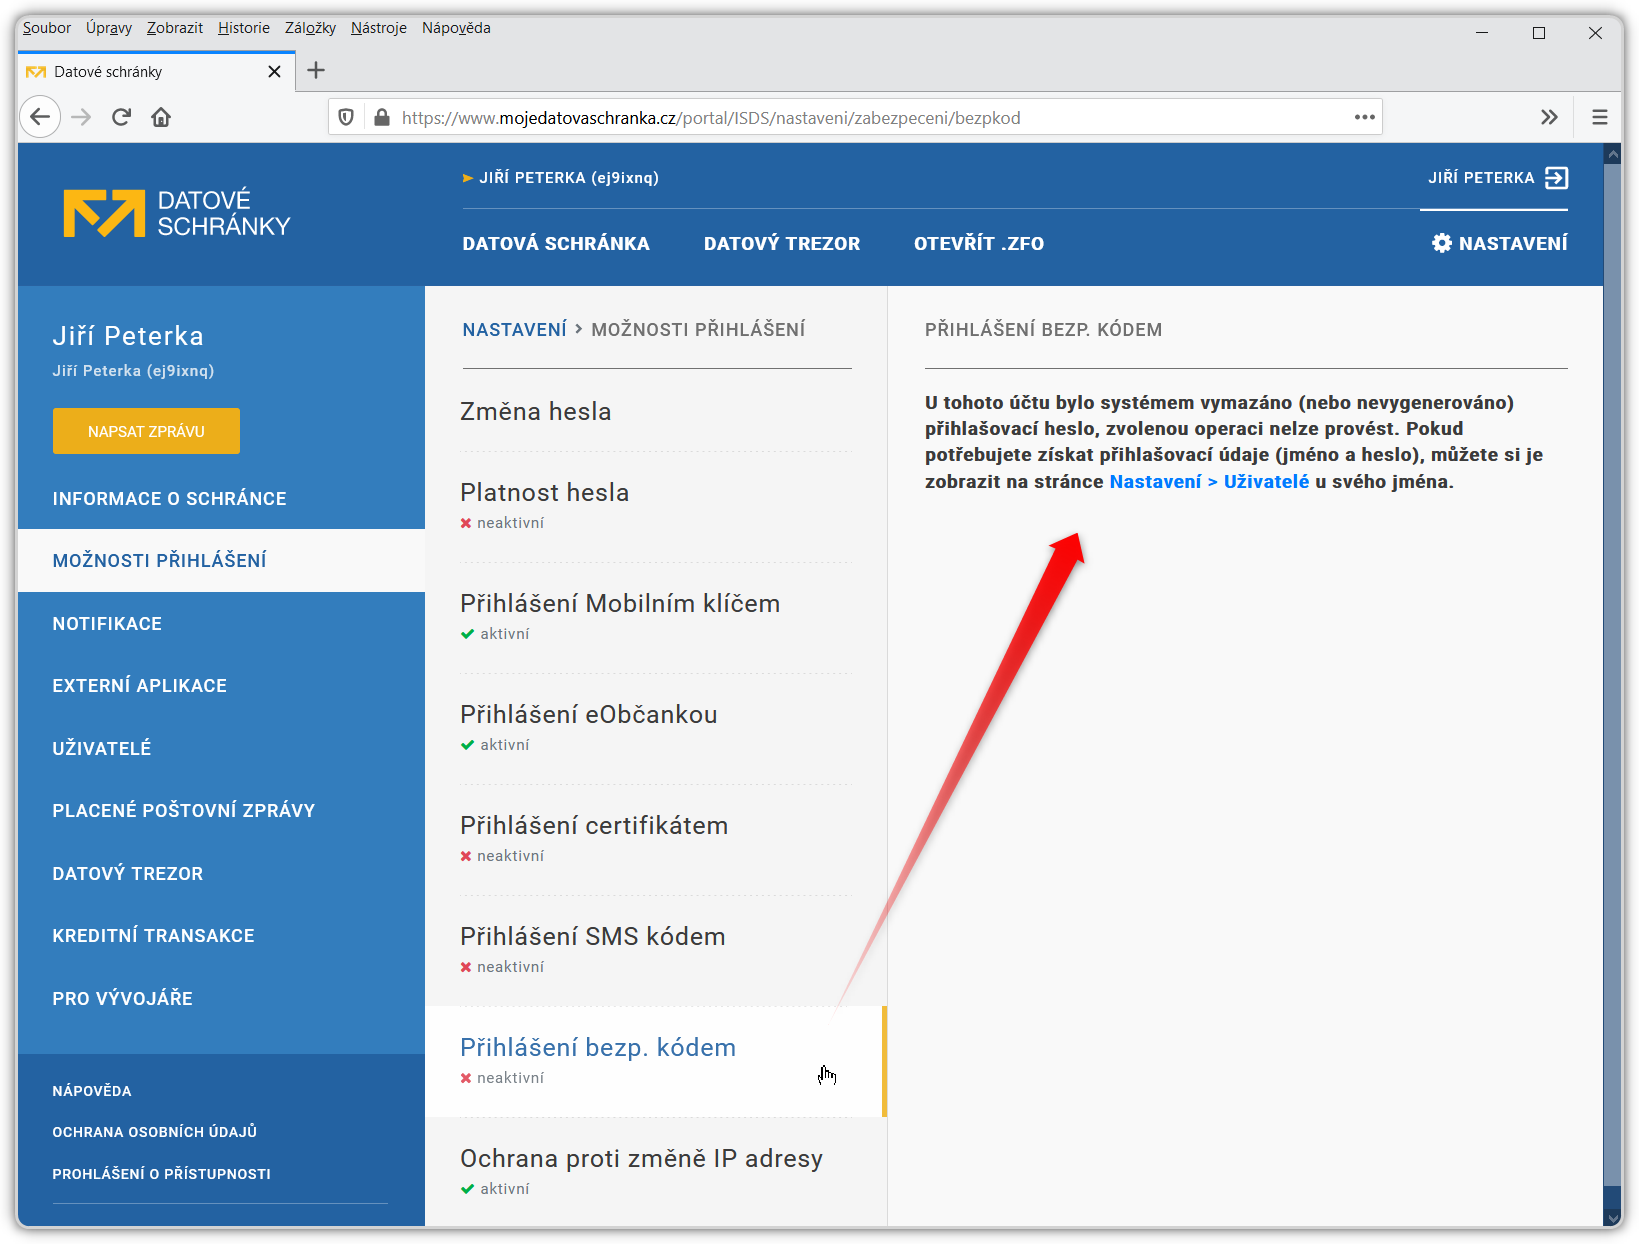The image size is (1639, 1244).
Task: Open a new browser tab
Action: point(316,70)
